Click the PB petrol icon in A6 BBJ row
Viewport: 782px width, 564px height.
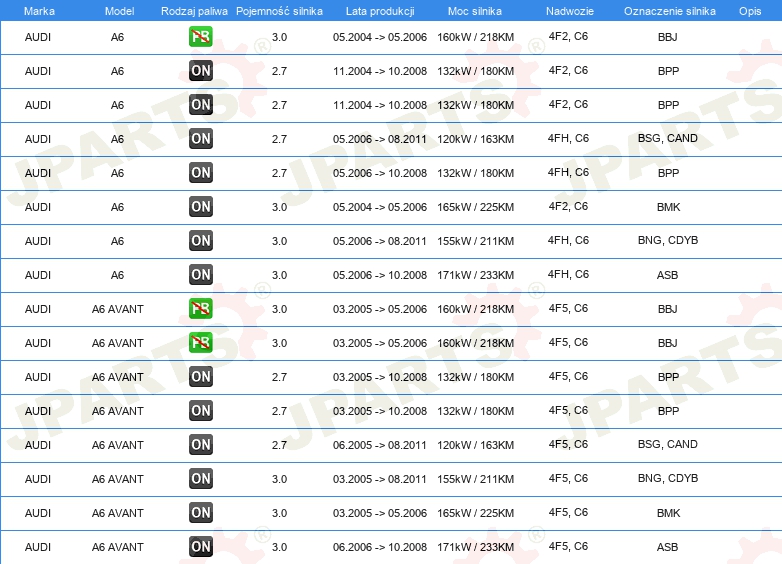tap(200, 36)
